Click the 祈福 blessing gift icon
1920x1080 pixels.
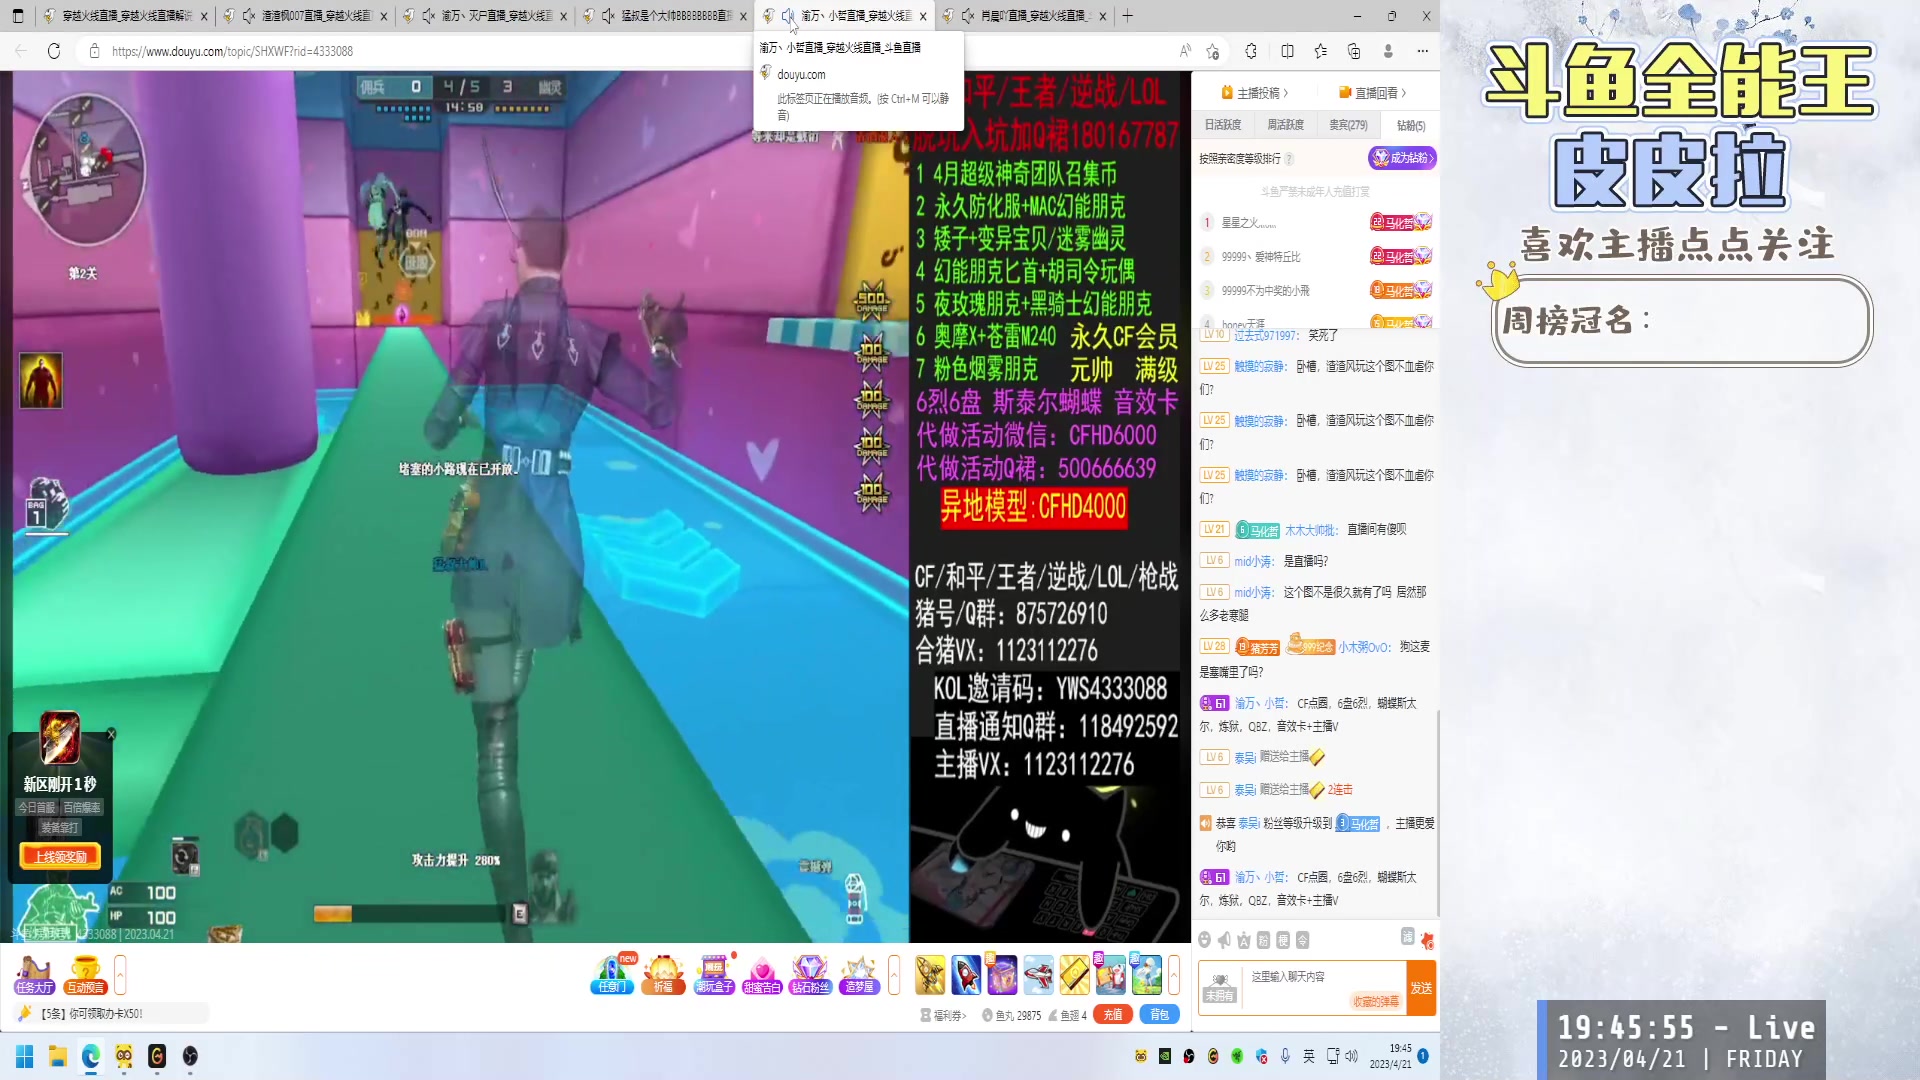[x=664, y=973]
